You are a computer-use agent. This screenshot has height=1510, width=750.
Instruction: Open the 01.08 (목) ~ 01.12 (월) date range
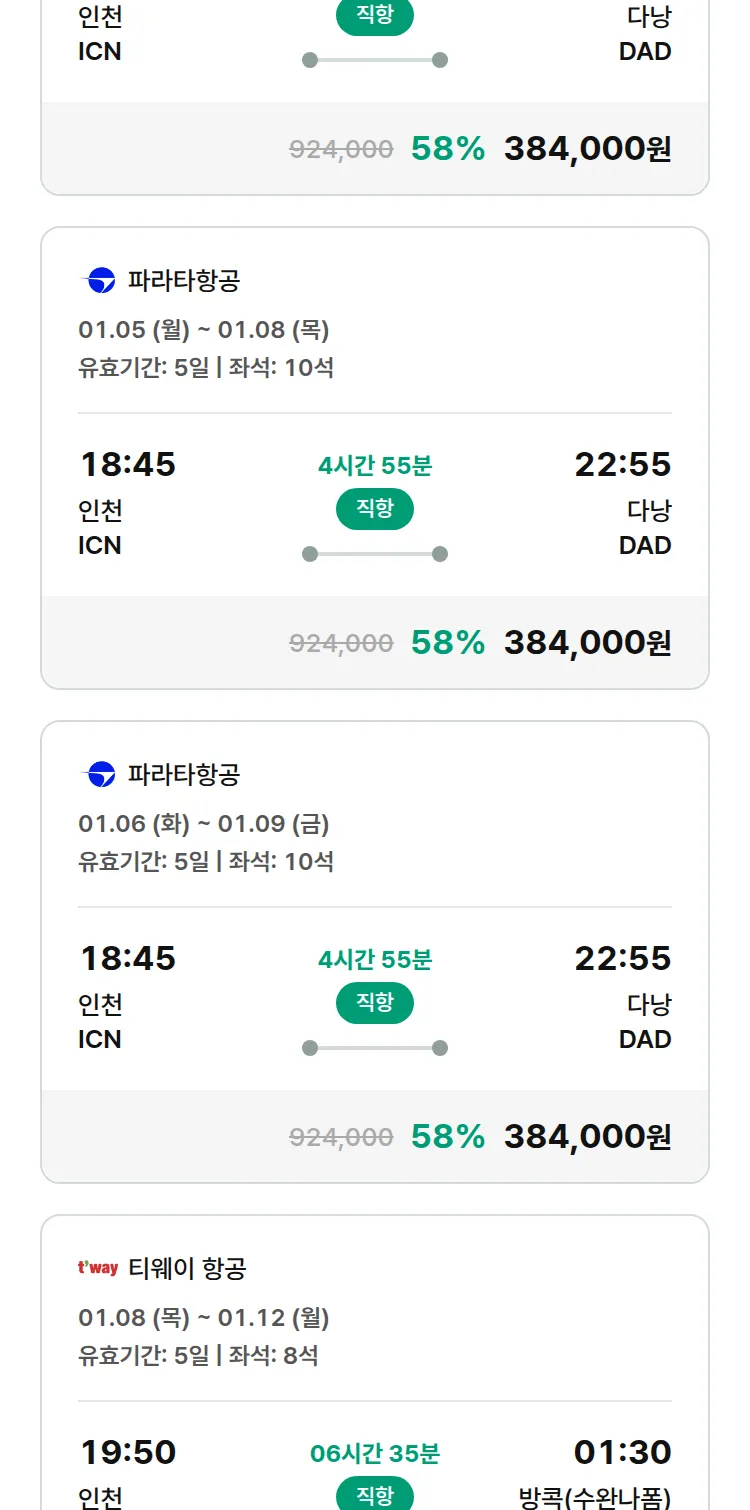pyautogui.click(x=204, y=1318)
